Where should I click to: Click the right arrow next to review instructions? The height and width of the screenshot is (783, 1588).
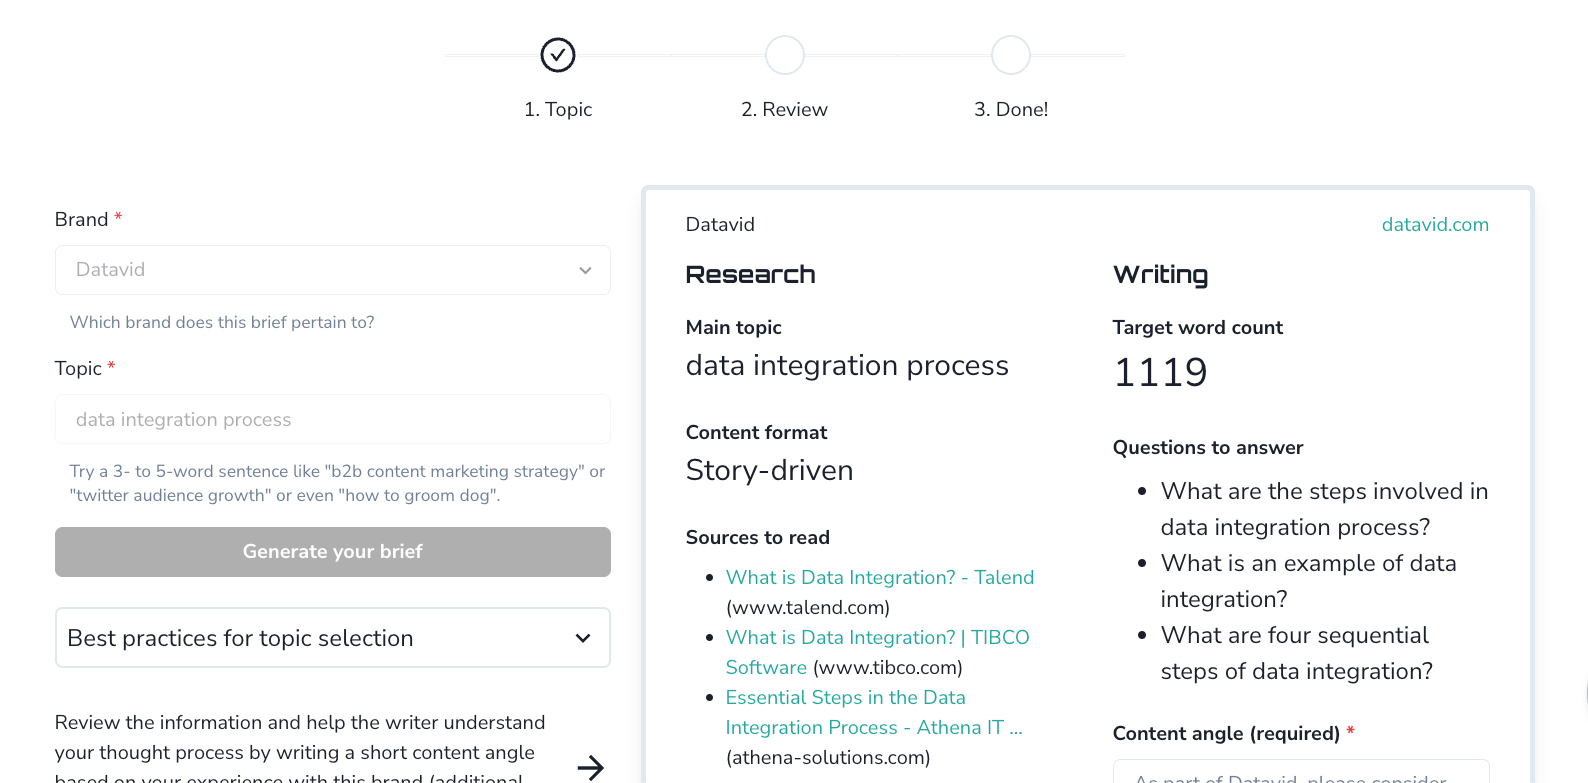(x=591, y=767)
